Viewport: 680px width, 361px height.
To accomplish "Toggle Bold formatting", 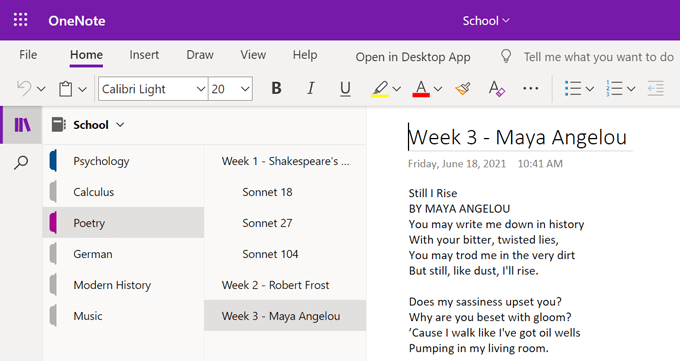I will [276, 89].
